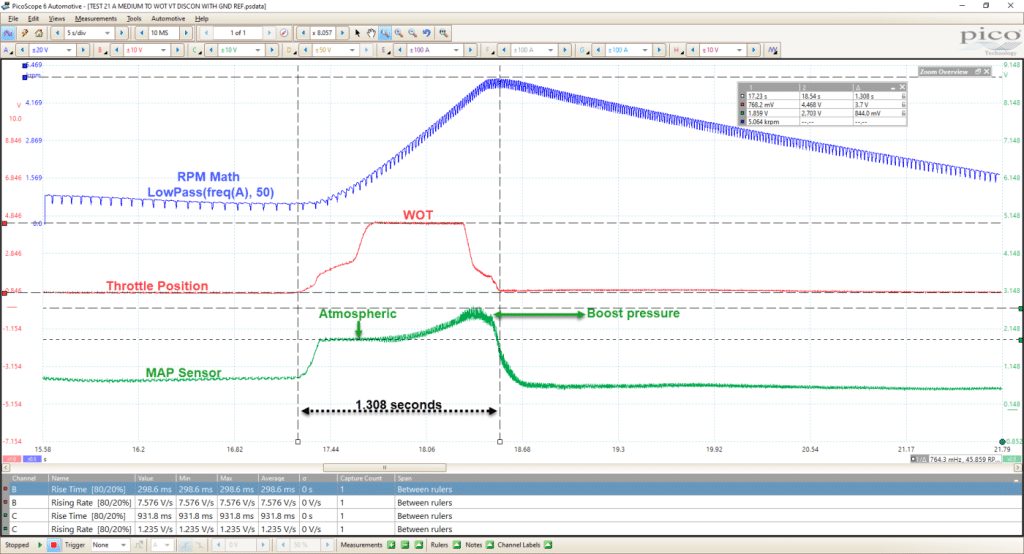Toggle the Channel Labels icon
The image size is (1024, 554).
point(548,545)
